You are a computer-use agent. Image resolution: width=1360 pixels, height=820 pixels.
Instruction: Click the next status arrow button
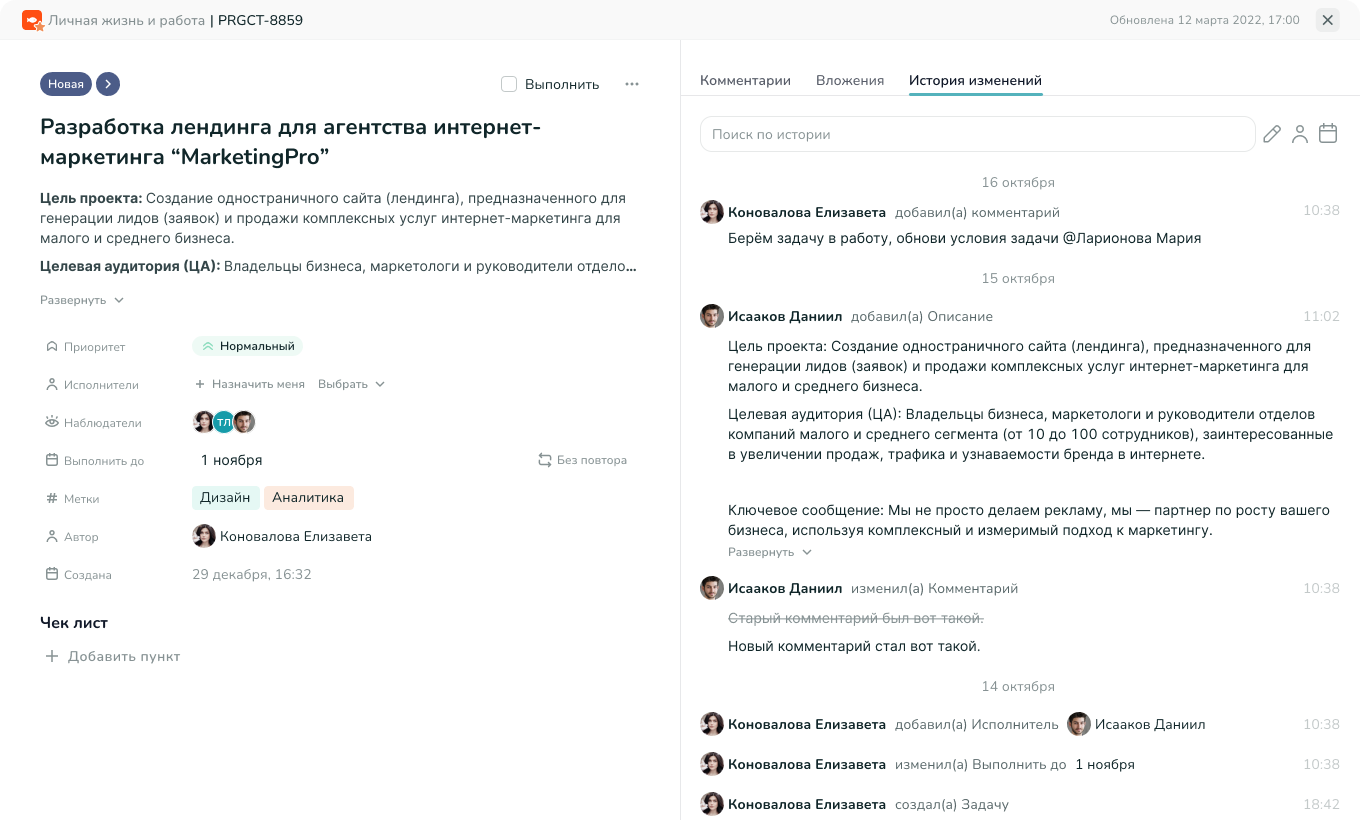(108, 84)
